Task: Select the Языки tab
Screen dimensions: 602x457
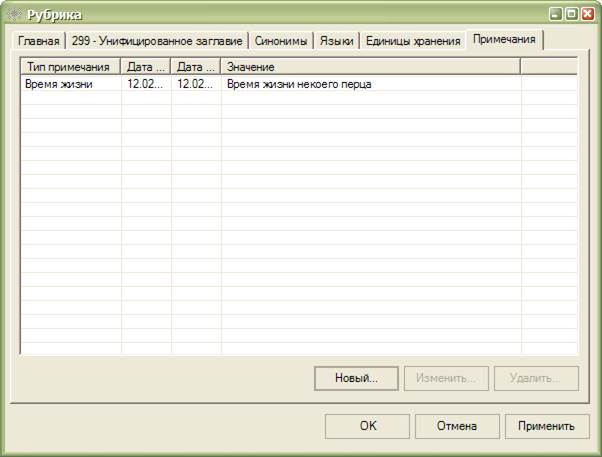Action: 336,41
